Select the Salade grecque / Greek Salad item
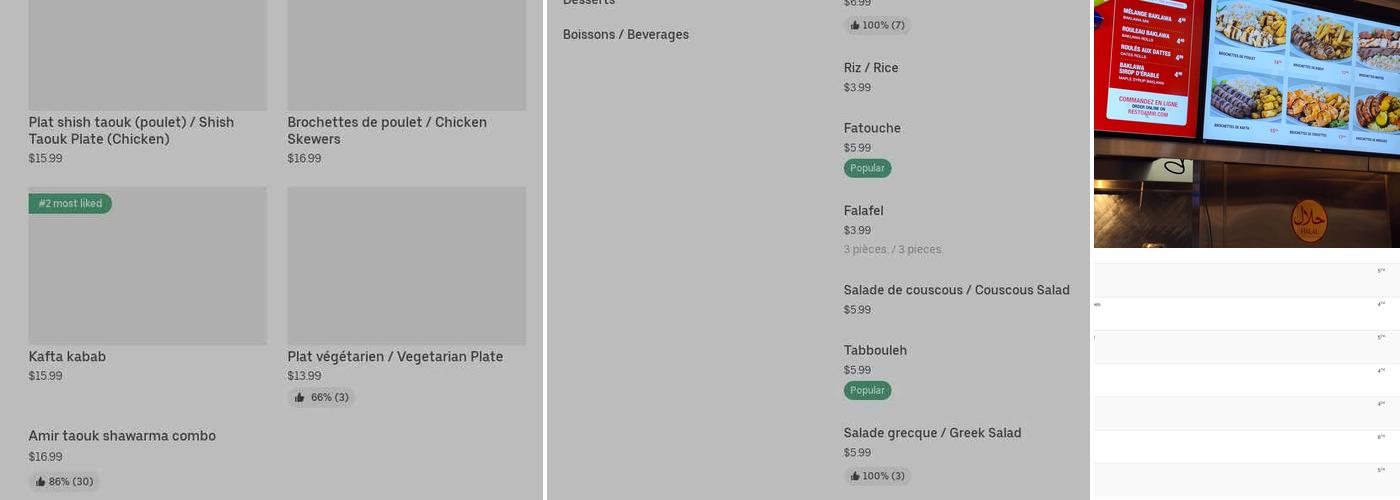Image resolution: width=1400 pixels, height=500 pixels. pos(932,433)
